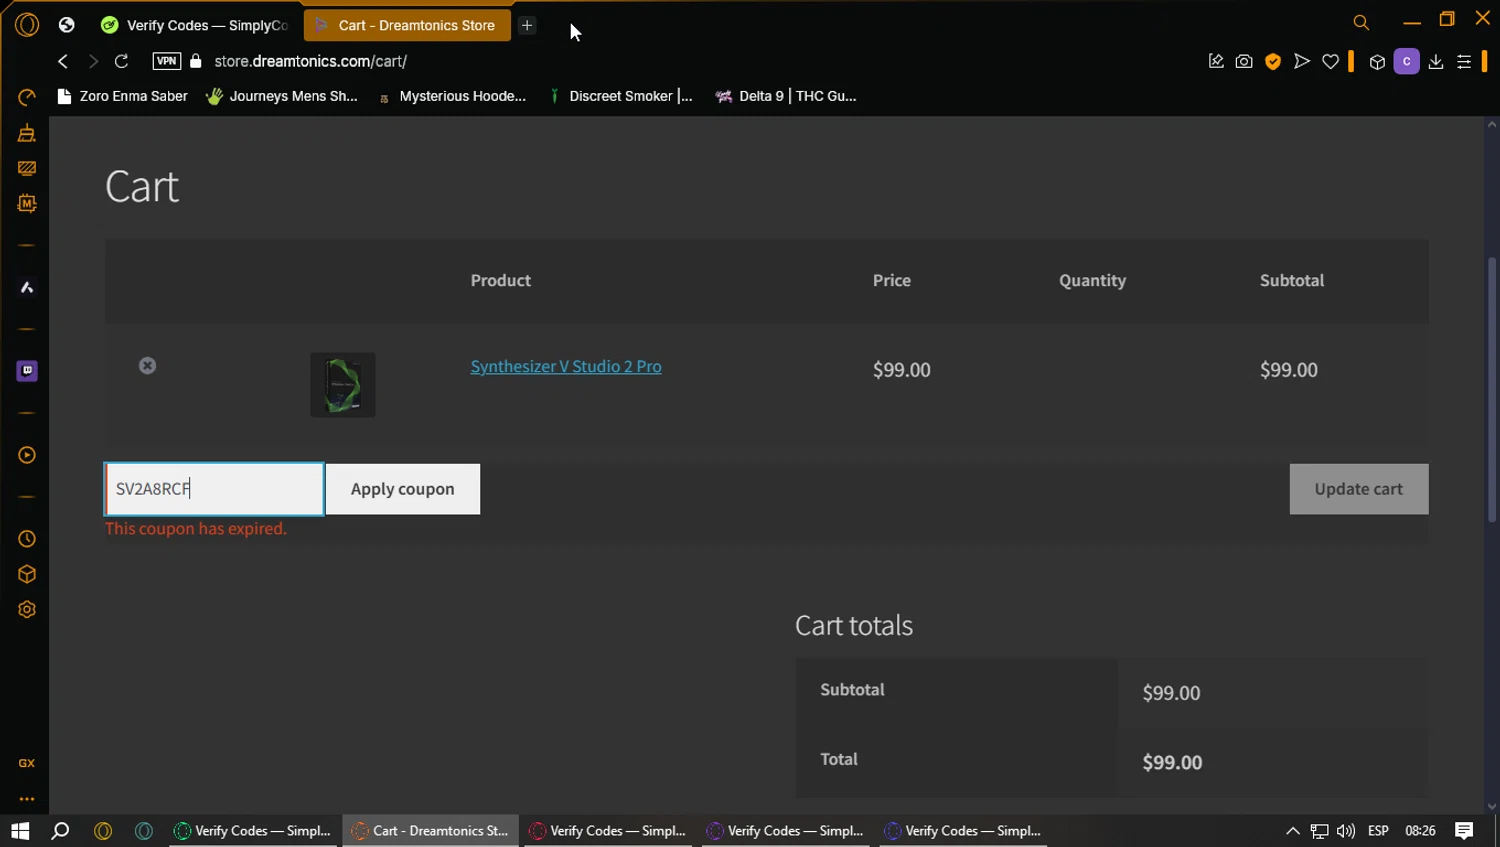Open volume control in system tray
1500x847 pixels.
(x=1346, y=831)
